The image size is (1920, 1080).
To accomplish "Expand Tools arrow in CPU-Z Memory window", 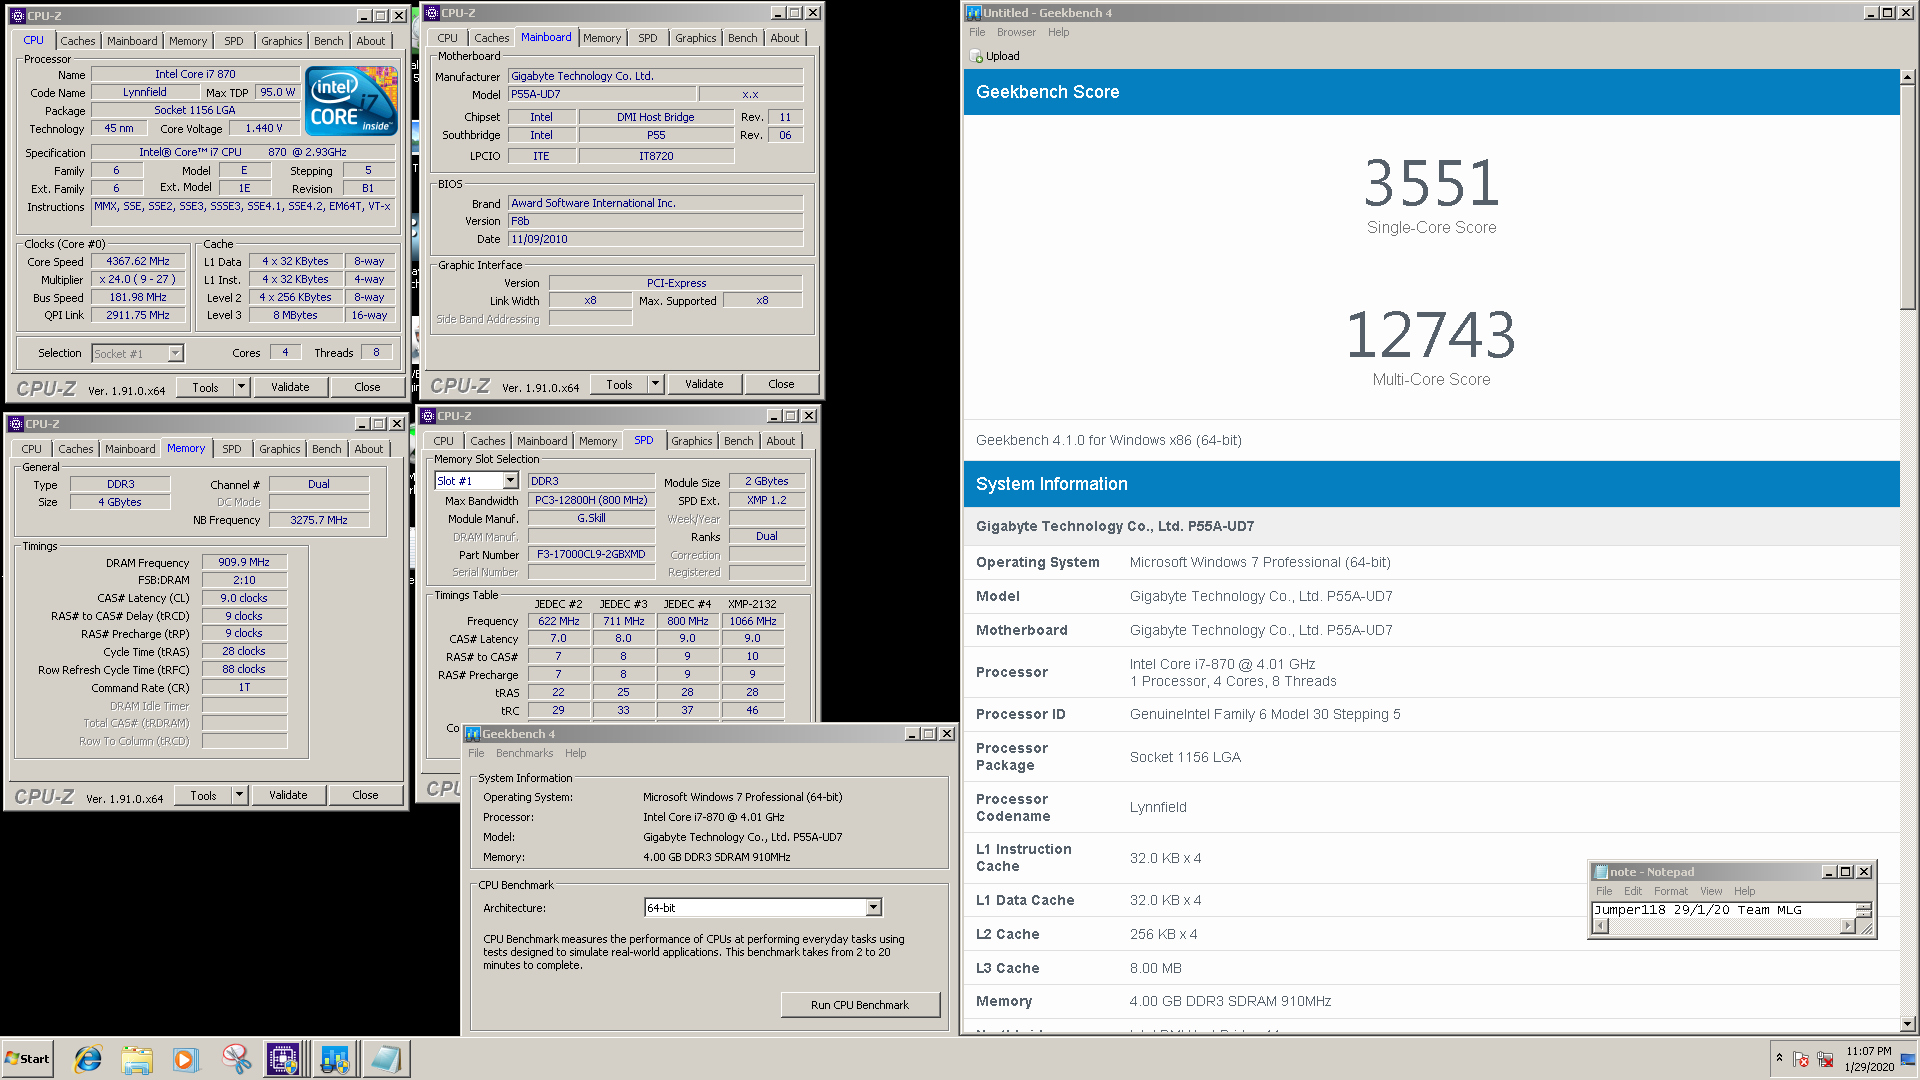I will tap(239, 795).
